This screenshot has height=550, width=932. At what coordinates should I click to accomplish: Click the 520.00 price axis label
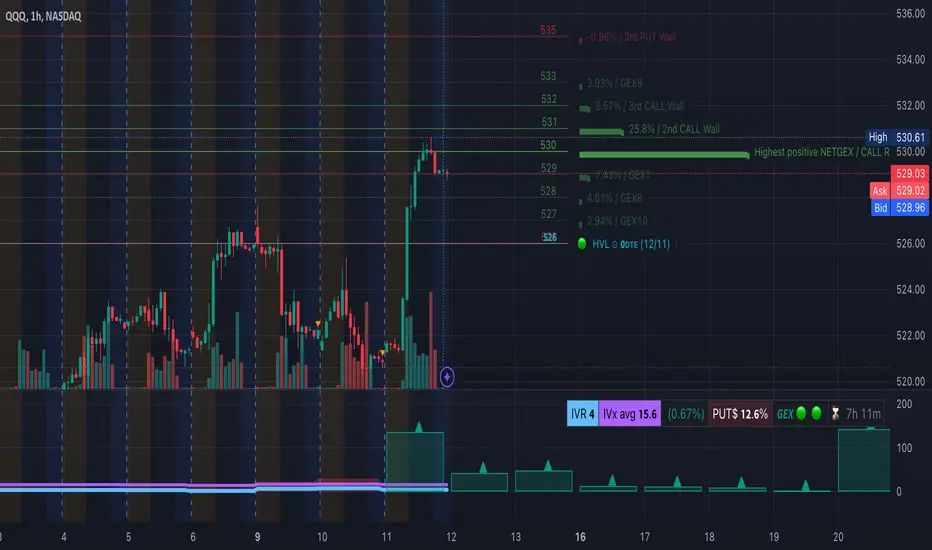click(911, 381)
